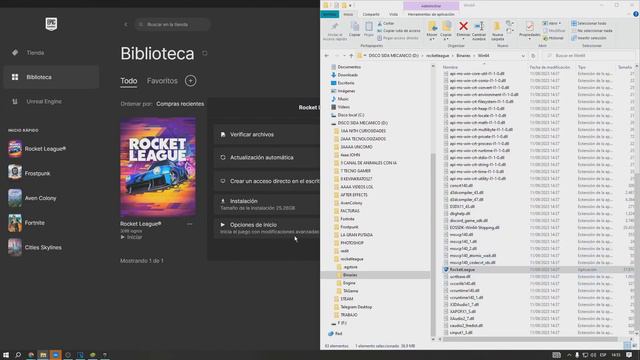Switch to the Todo library tab
This screenshot has width=640, height=360.
click(129, 81)
